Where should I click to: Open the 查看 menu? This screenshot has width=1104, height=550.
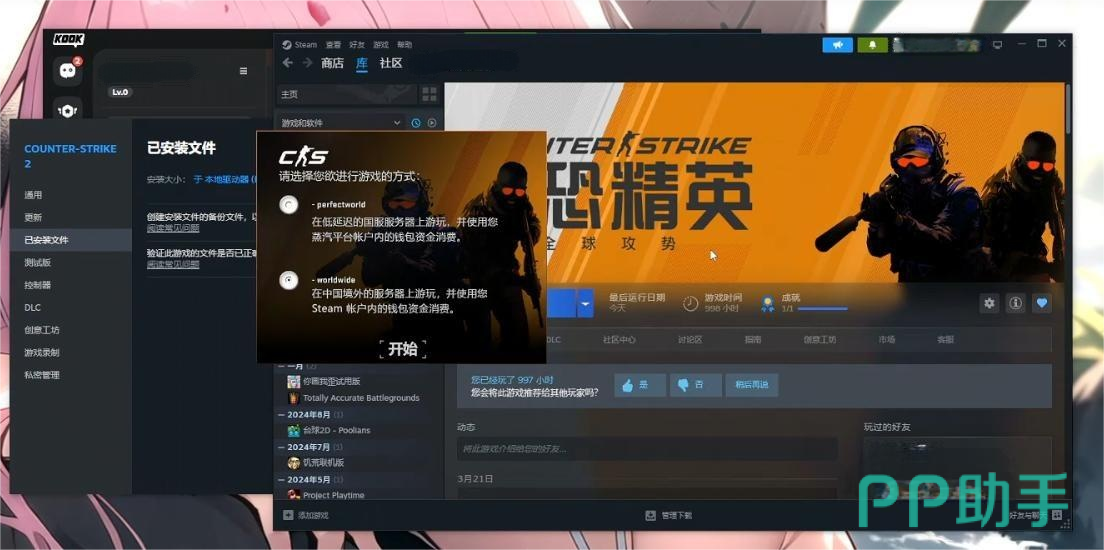(333, 44)
